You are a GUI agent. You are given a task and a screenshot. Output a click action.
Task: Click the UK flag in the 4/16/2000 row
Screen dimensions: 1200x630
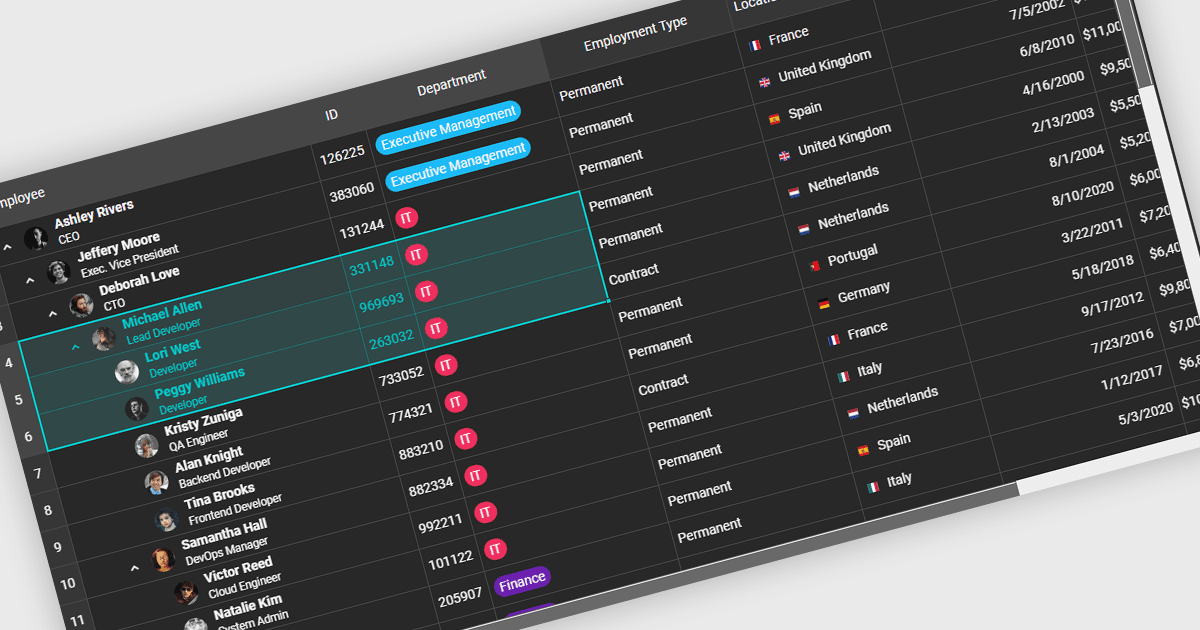pos(784,154)
